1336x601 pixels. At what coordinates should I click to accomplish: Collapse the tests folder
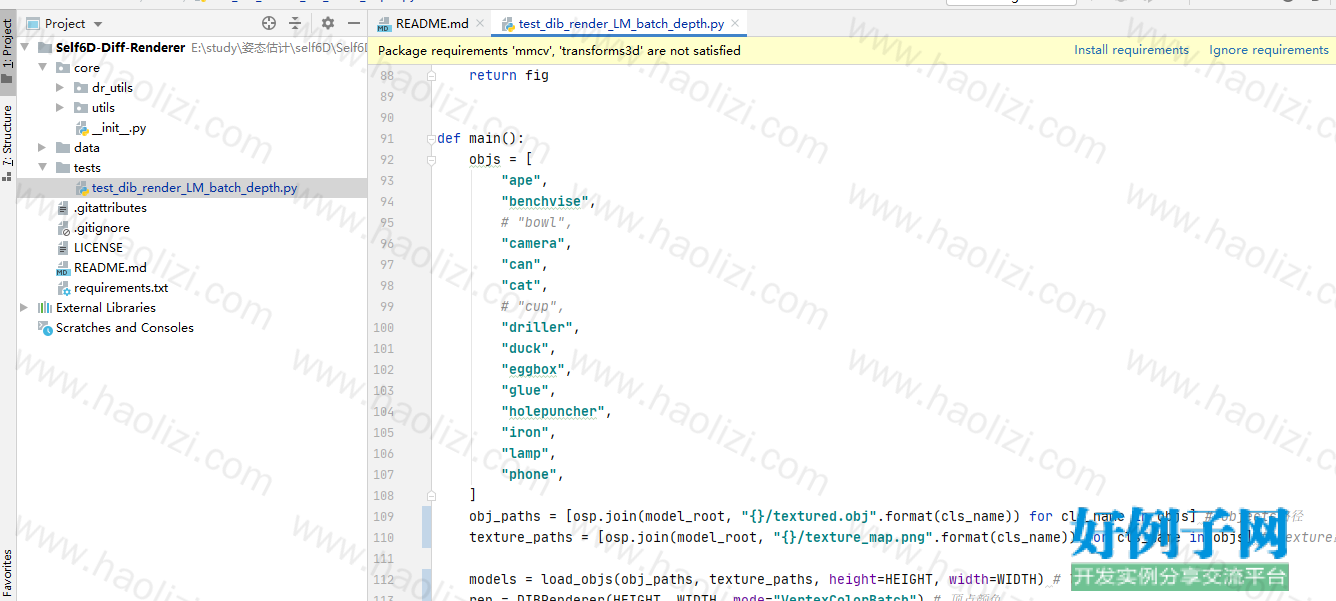pos(42,168)
